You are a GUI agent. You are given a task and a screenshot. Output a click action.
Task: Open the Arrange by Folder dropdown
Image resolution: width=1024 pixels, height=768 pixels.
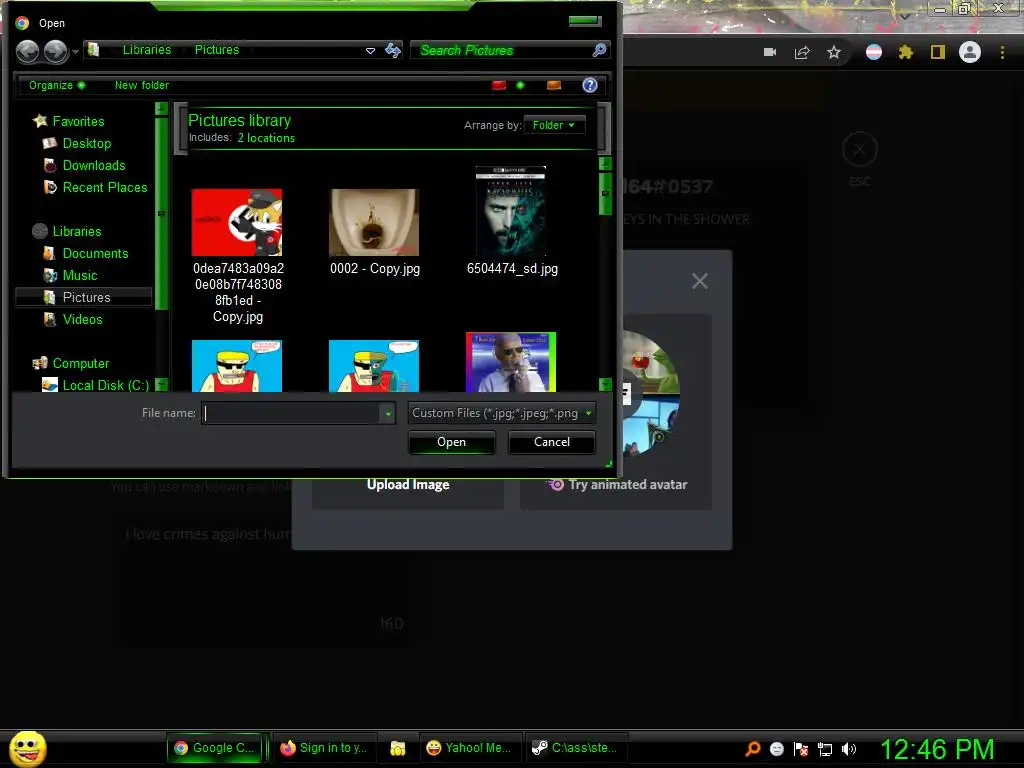554,125
